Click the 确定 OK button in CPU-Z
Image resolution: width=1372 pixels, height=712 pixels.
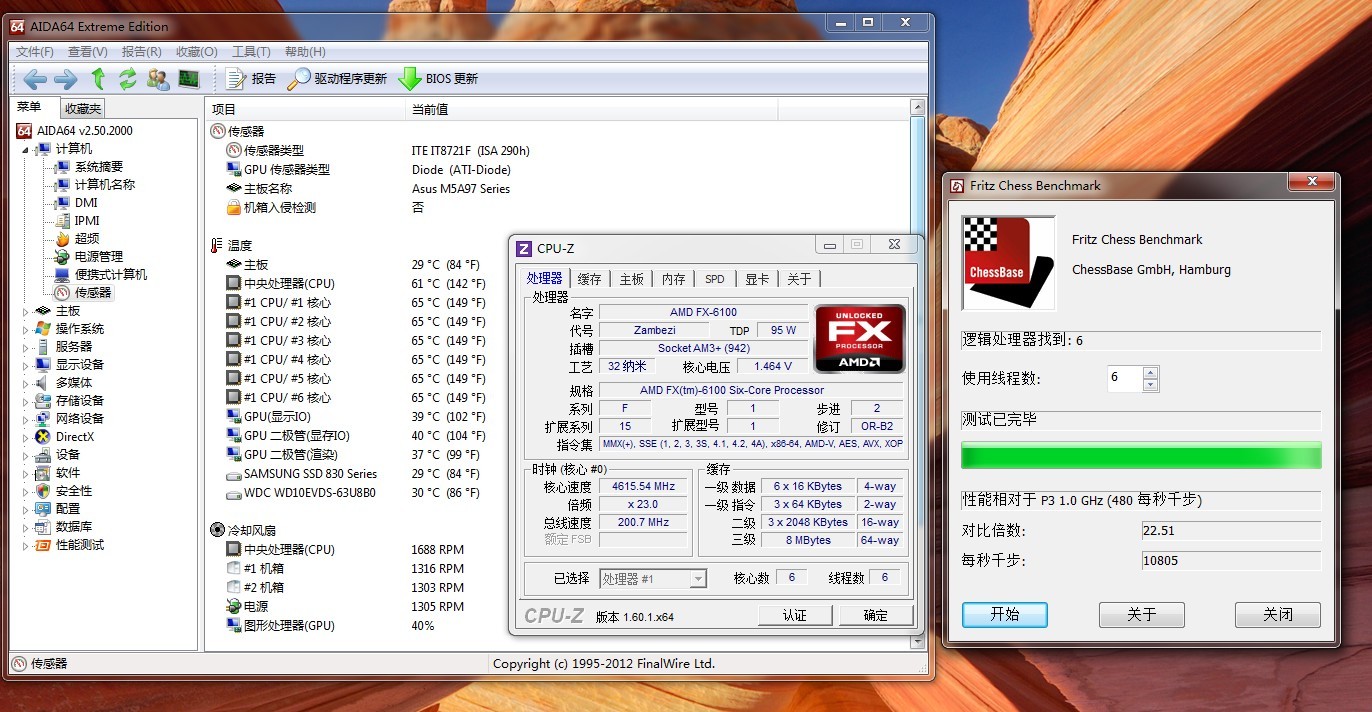[x=876, y=615]
